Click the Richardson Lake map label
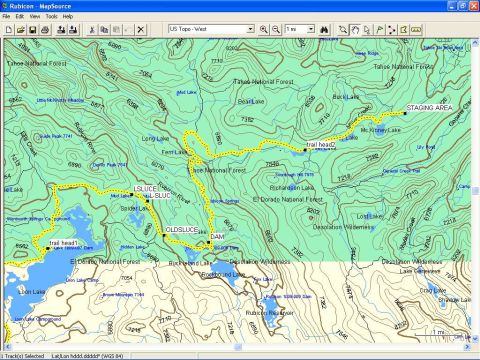 tap(292, 188)
